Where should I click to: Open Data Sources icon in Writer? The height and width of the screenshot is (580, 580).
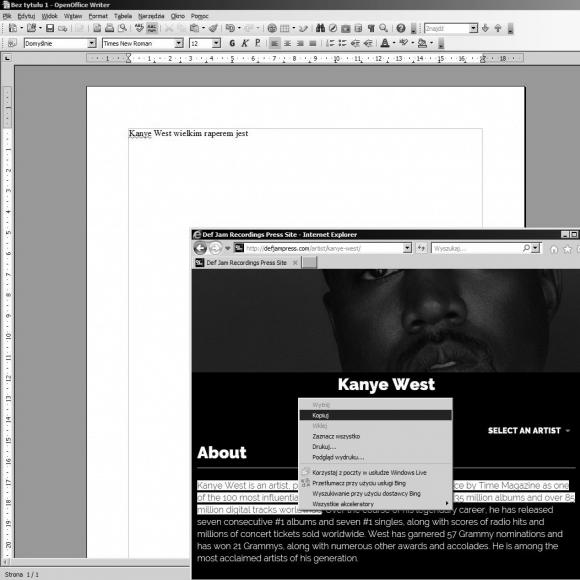(x=358, y=28)
